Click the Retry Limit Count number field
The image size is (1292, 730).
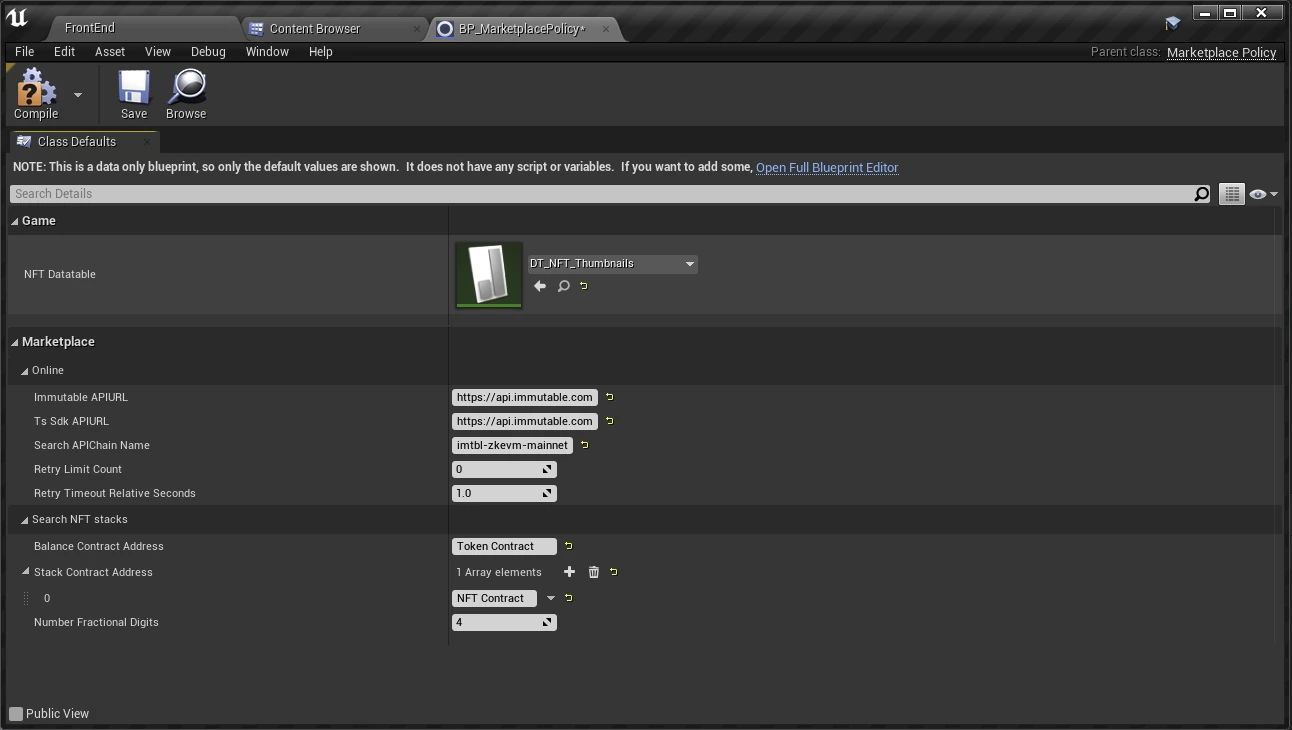tap(497, 469)
